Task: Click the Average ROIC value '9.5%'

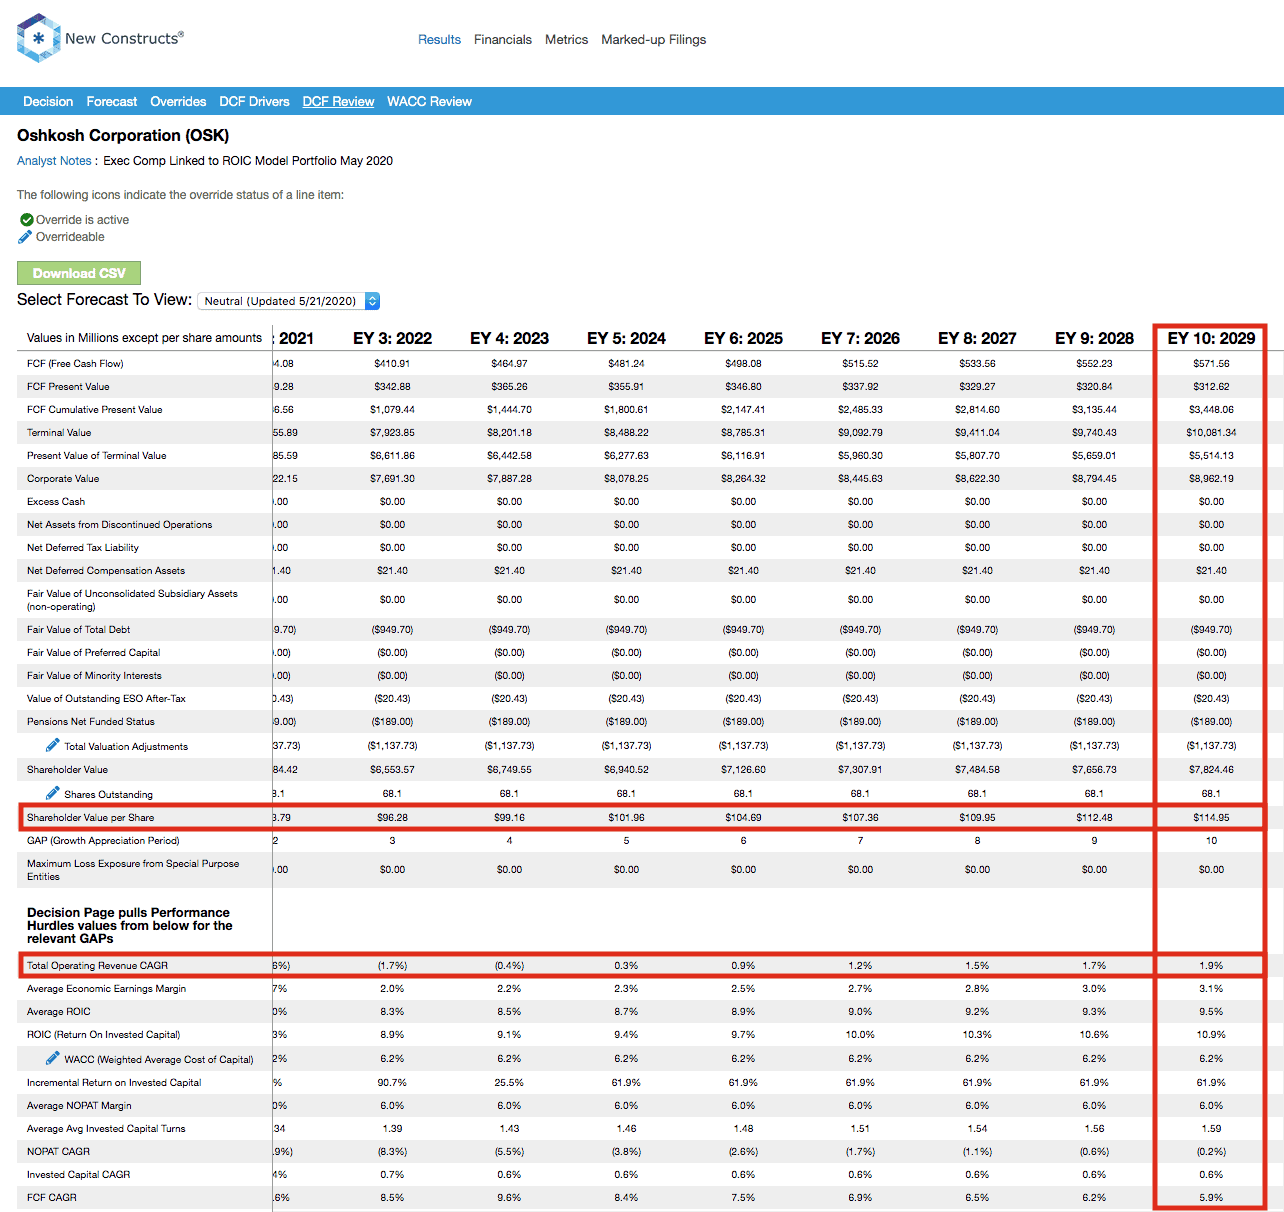Action: coord(1211,1012)
